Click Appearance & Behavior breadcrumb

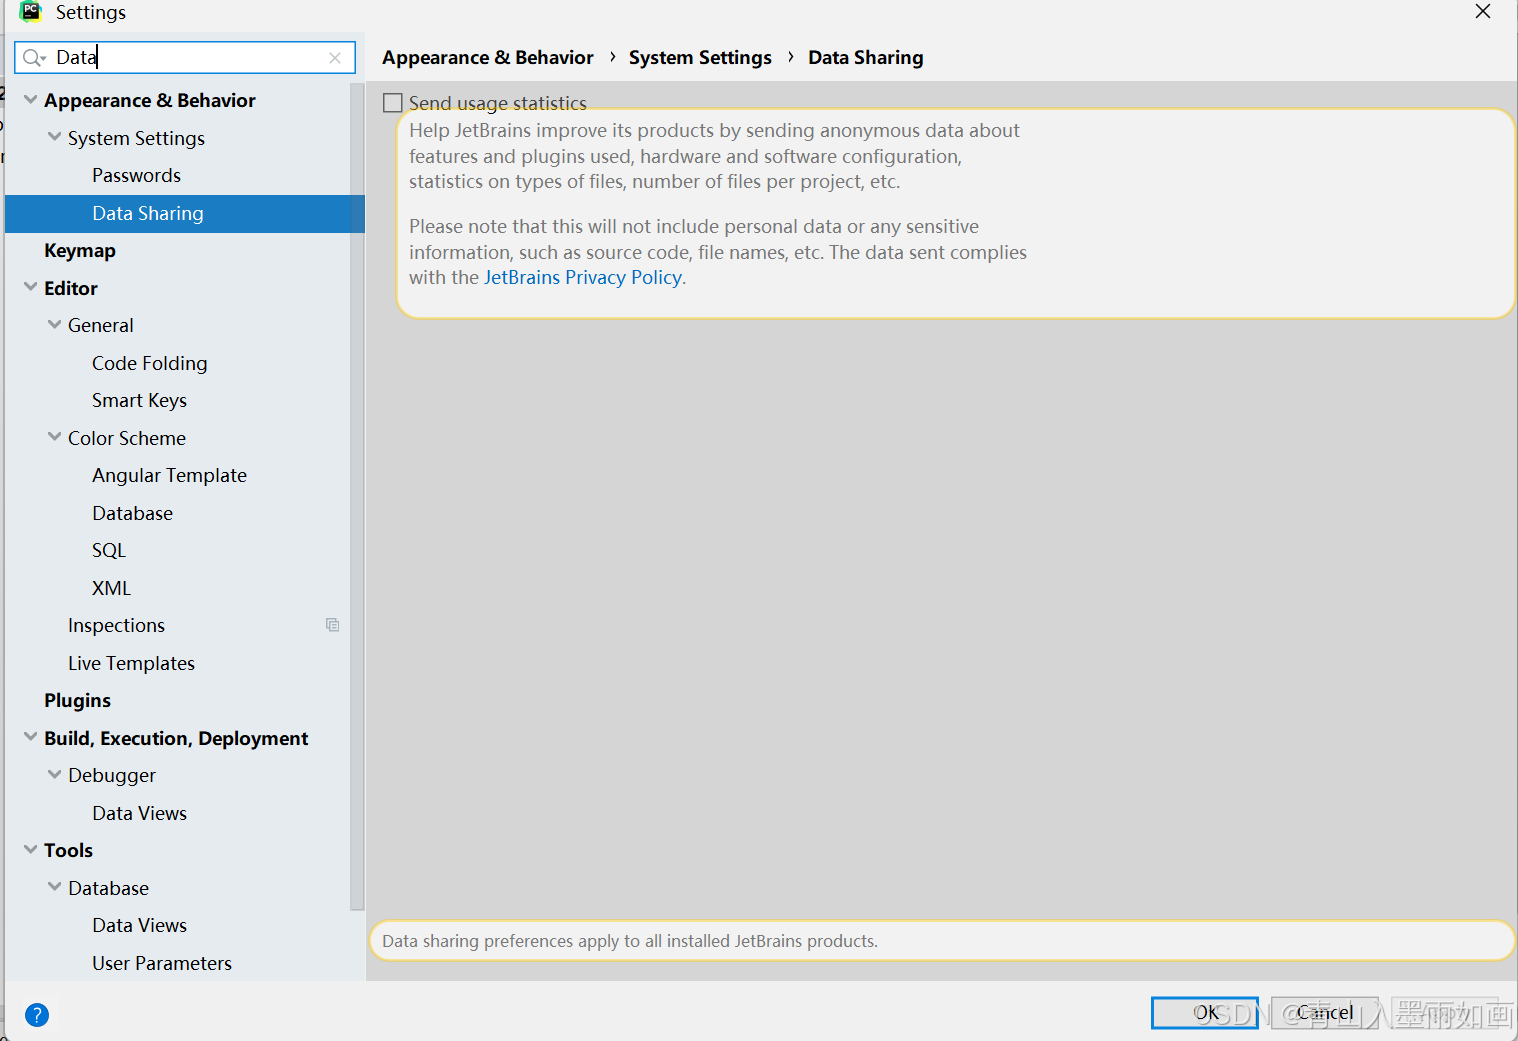pyautogui.click(x=488, y=58)
